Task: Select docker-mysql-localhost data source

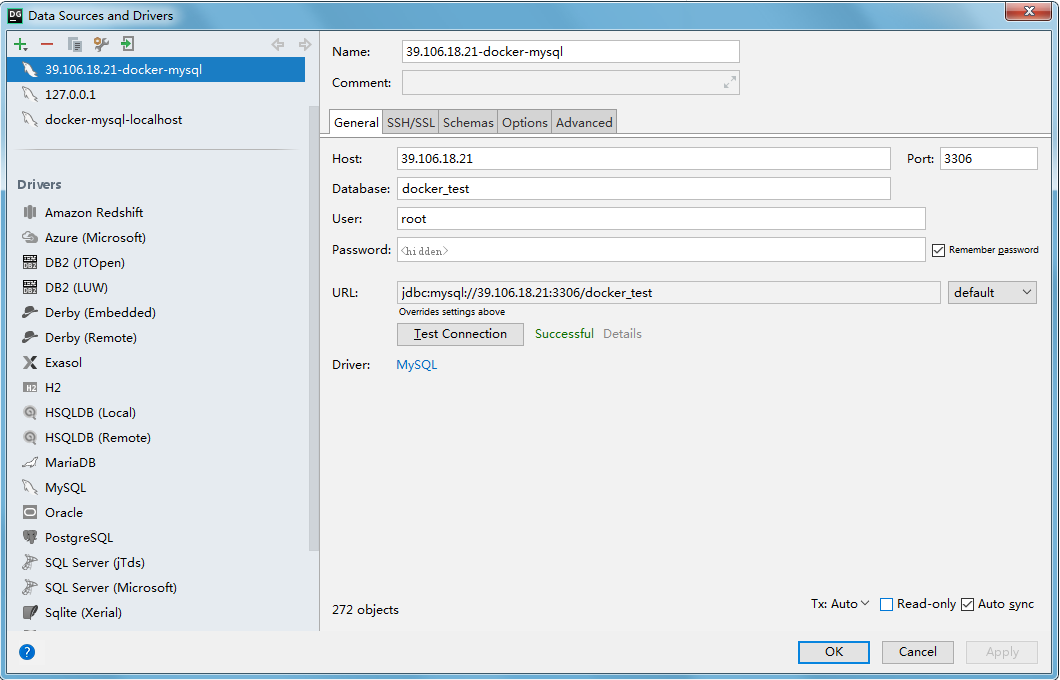Action: click(156, 120)
